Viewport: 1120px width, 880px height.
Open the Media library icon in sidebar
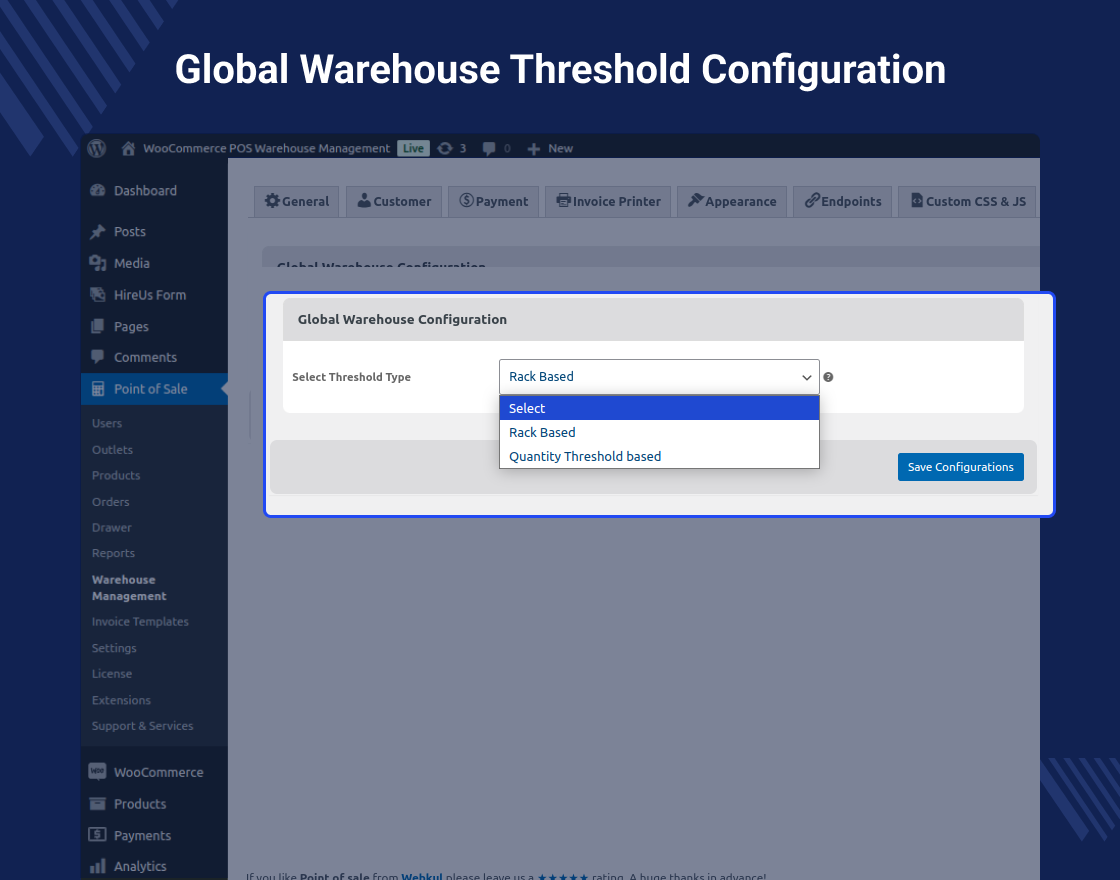tap(98, 263)
